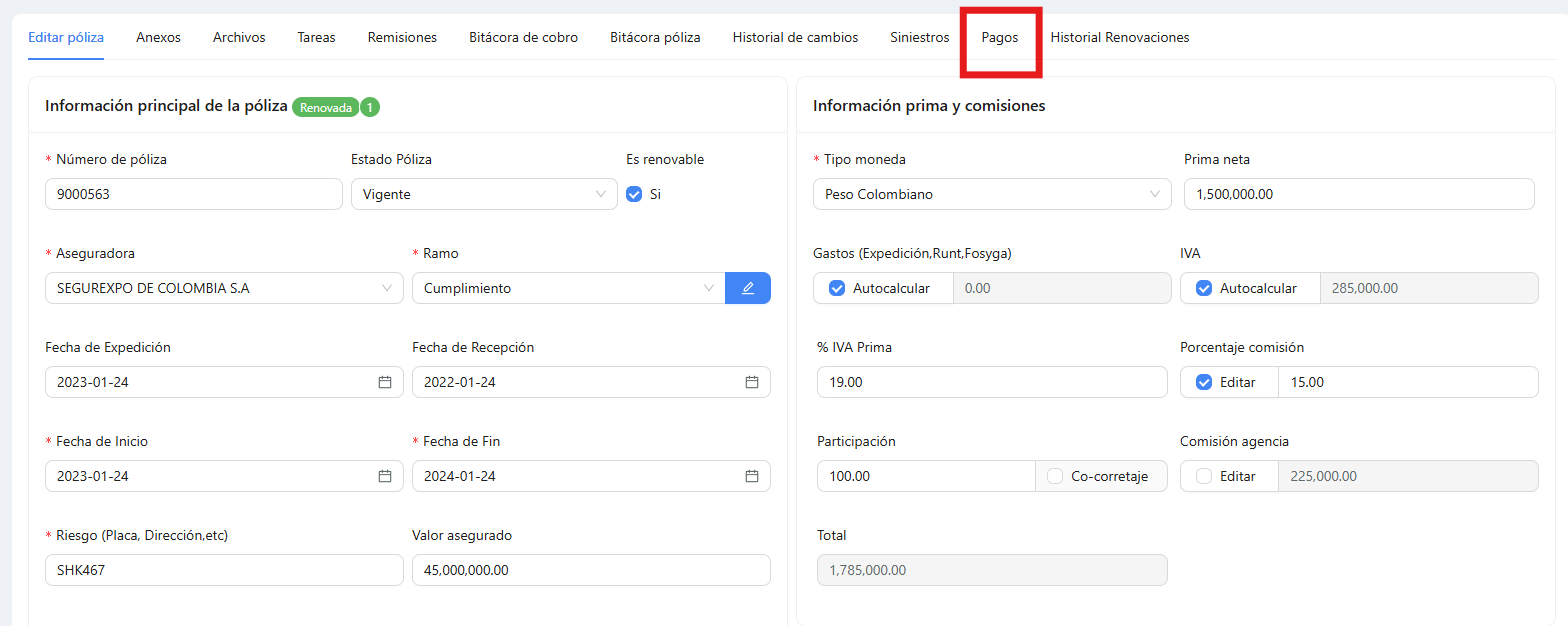Open the Aseguradora dropdown
Image resolution: width=1568 pixels, height=626 pixels.
pyautogui.click(x=224, y=288)
